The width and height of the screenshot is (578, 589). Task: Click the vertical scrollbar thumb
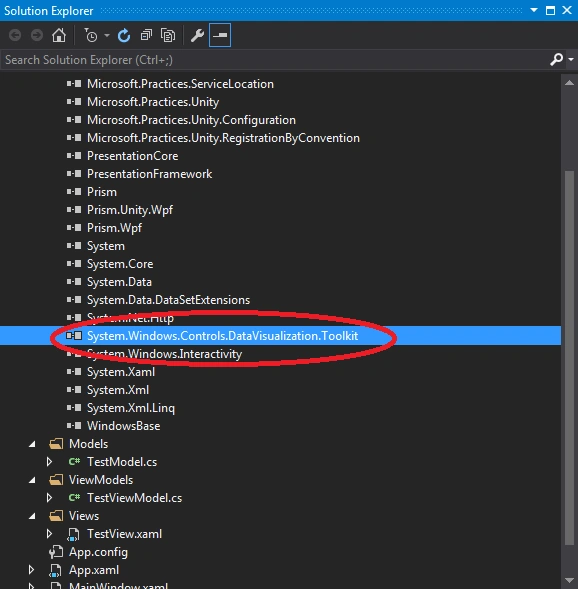pyautogui.click(x=569, y=358)
